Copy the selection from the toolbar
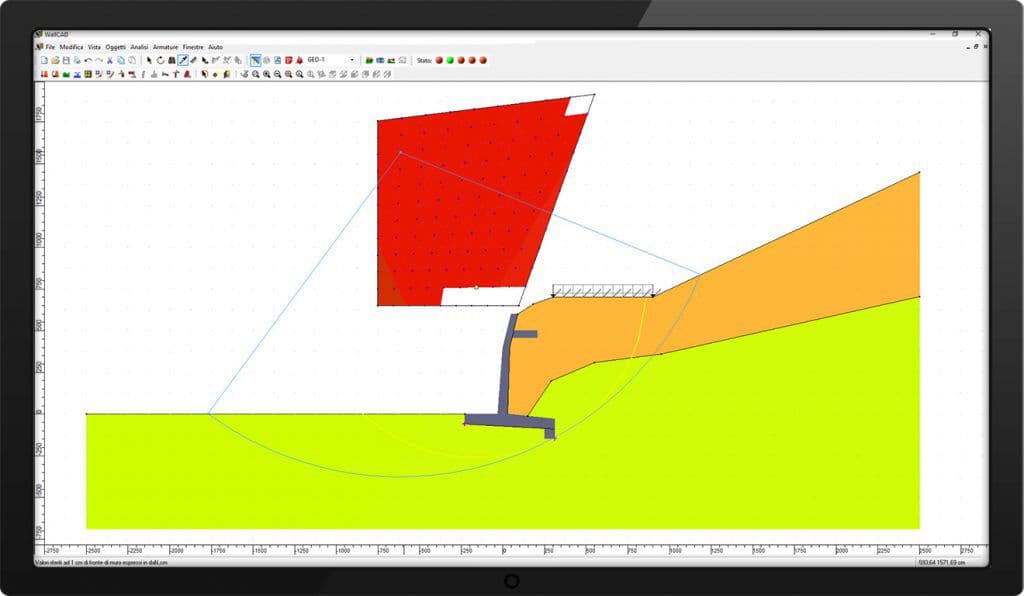This screenshot has height=596, width=1024. (x=121, y=61)
